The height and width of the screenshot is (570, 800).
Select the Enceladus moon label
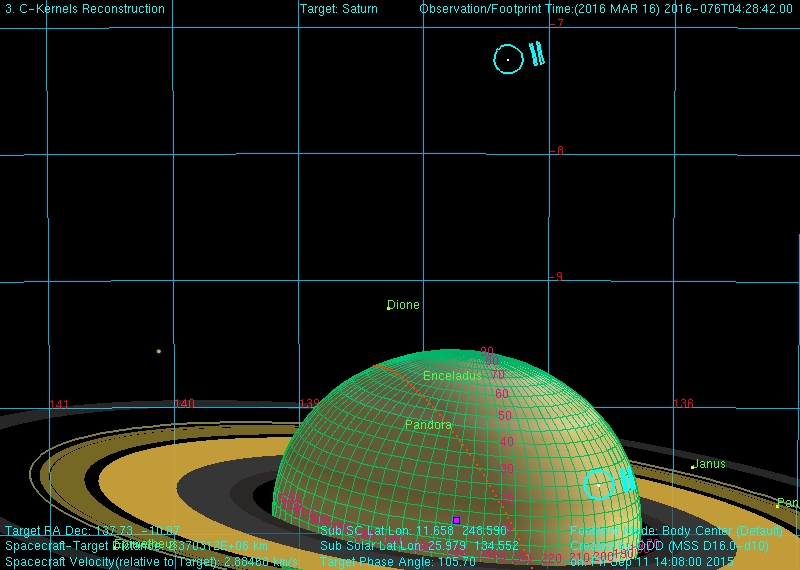(452, 376)
